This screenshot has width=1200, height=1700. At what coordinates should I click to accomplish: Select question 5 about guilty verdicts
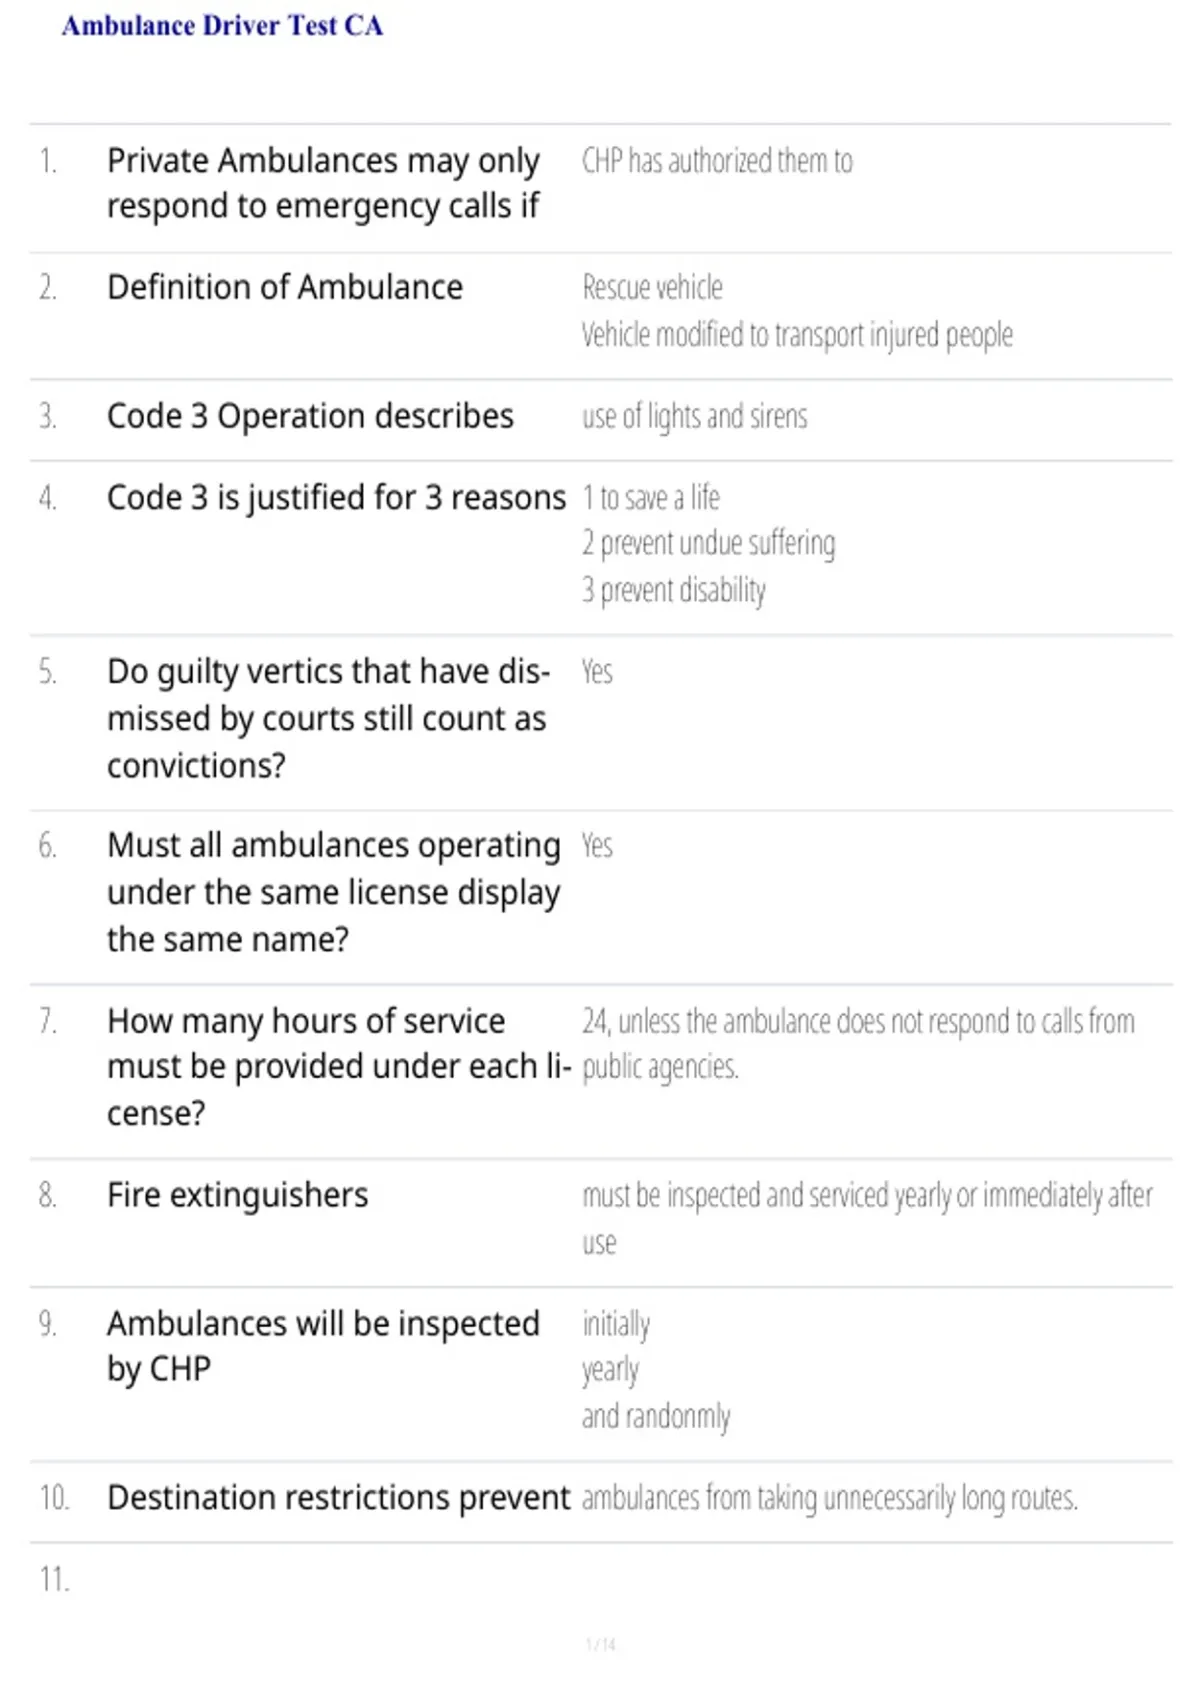pyautogui.click(x=328, y=719)
